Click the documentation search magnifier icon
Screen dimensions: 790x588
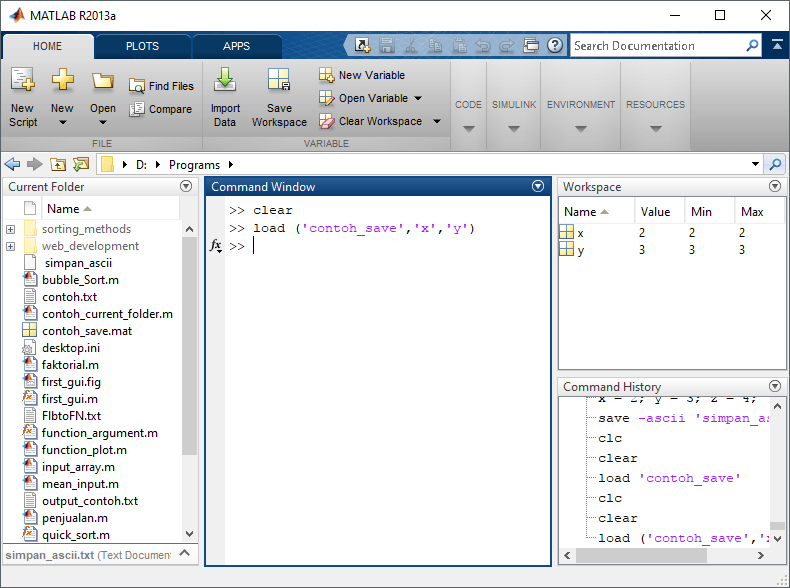click(752, 46)
